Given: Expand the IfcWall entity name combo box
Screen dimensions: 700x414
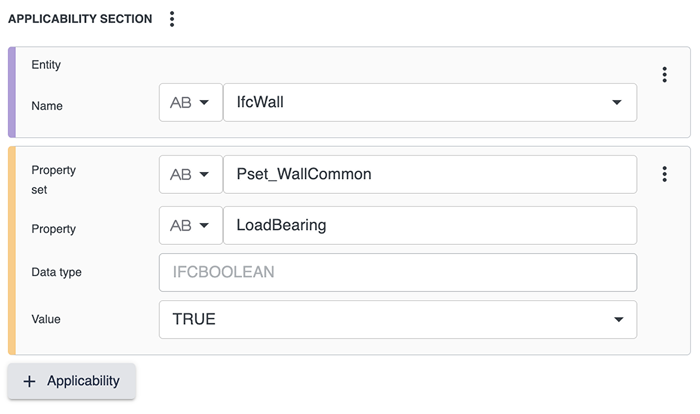Looking at the screenshot, I should (420, 102).
